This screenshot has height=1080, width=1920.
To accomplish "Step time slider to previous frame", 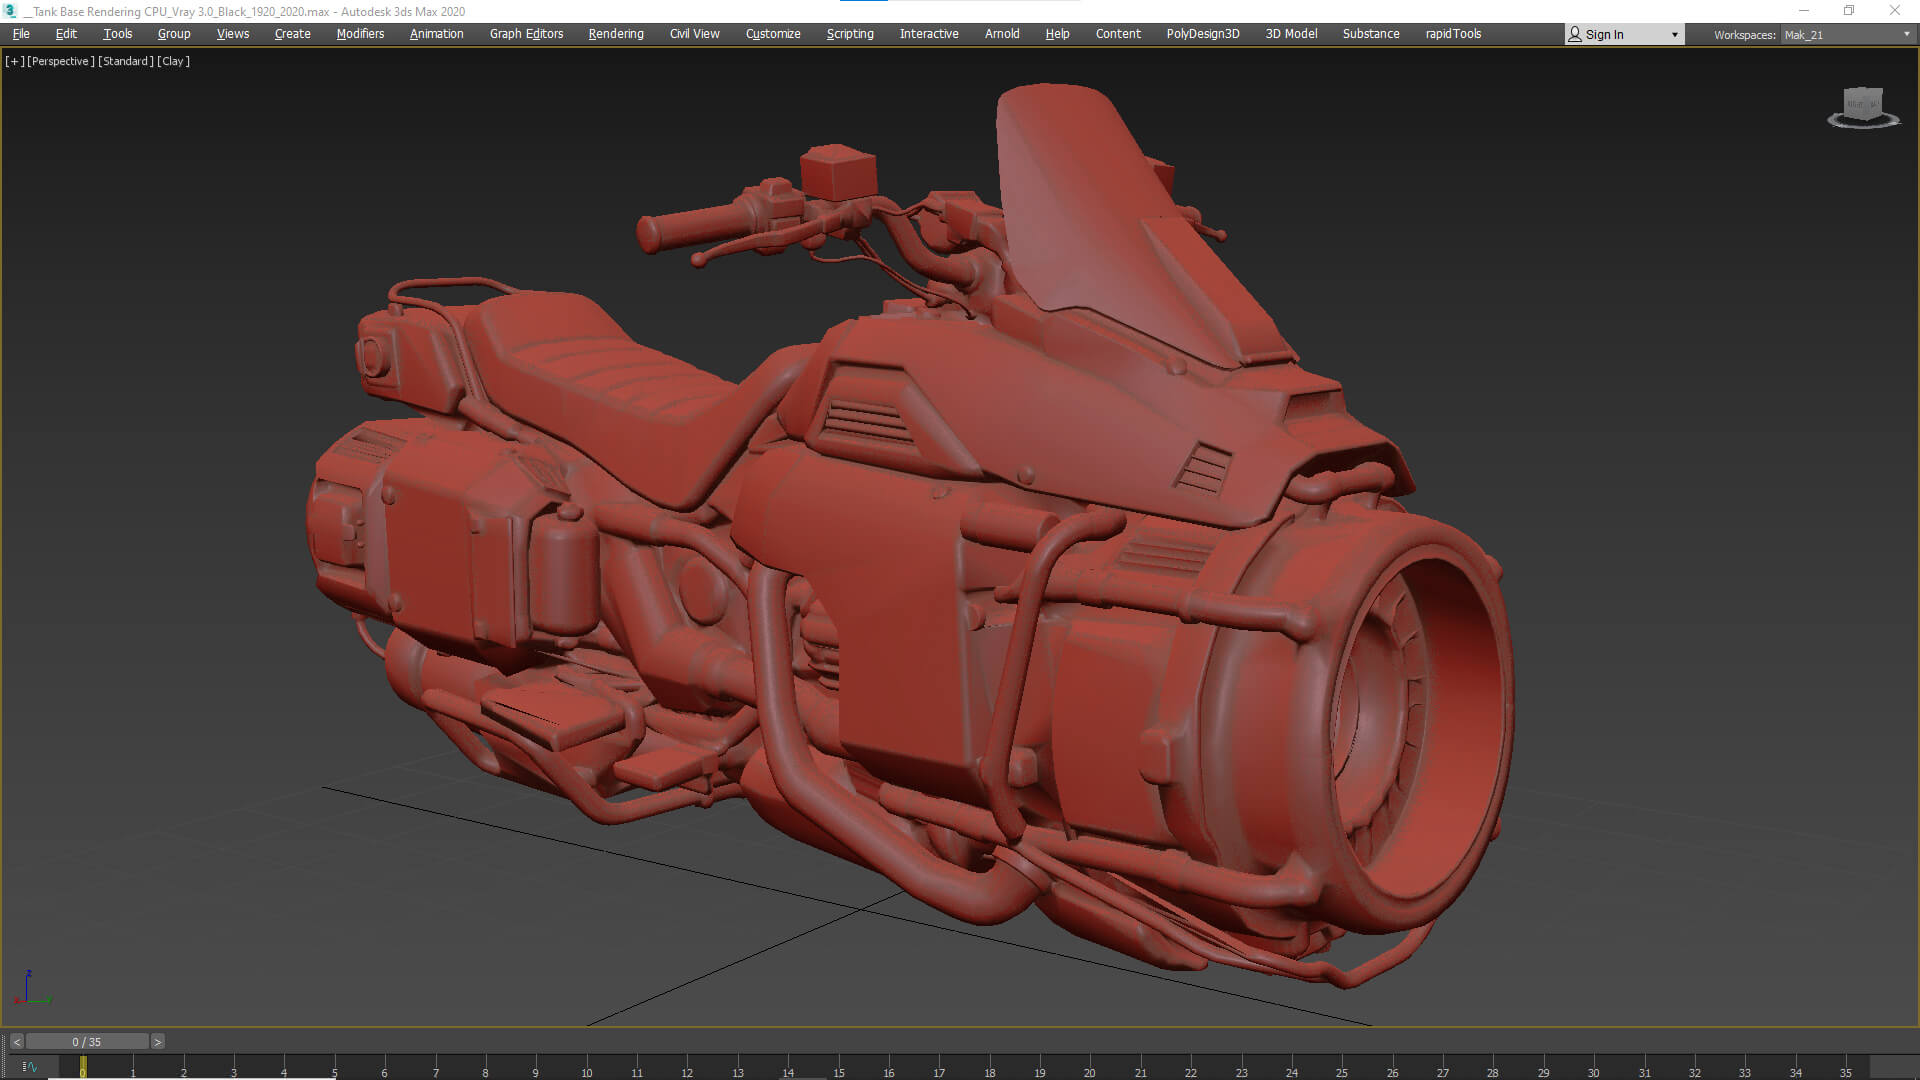I will pyautogui.click(x=17, y=1042).
